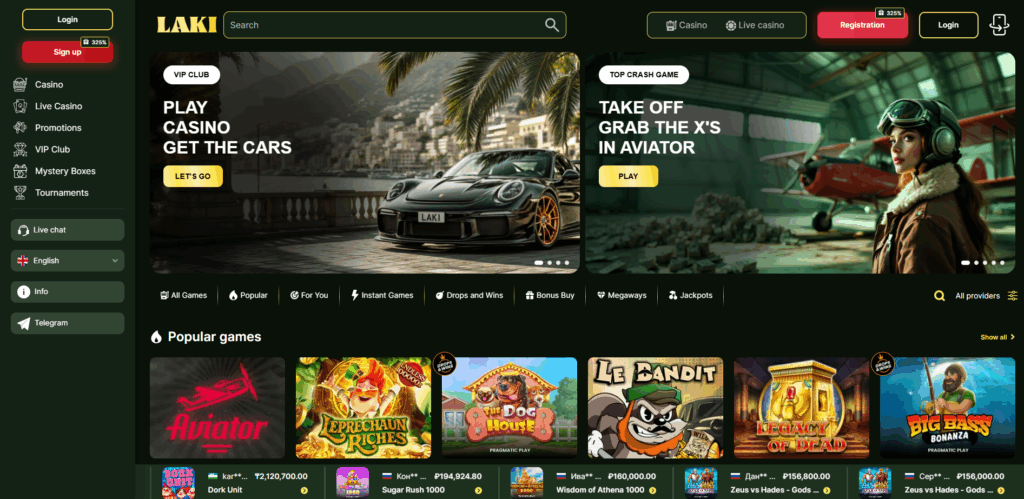The height and width of the screenshot is (499, 1024).
Task: Click the ₽194,924.80 win amount
Action: (x=456, y=476)
